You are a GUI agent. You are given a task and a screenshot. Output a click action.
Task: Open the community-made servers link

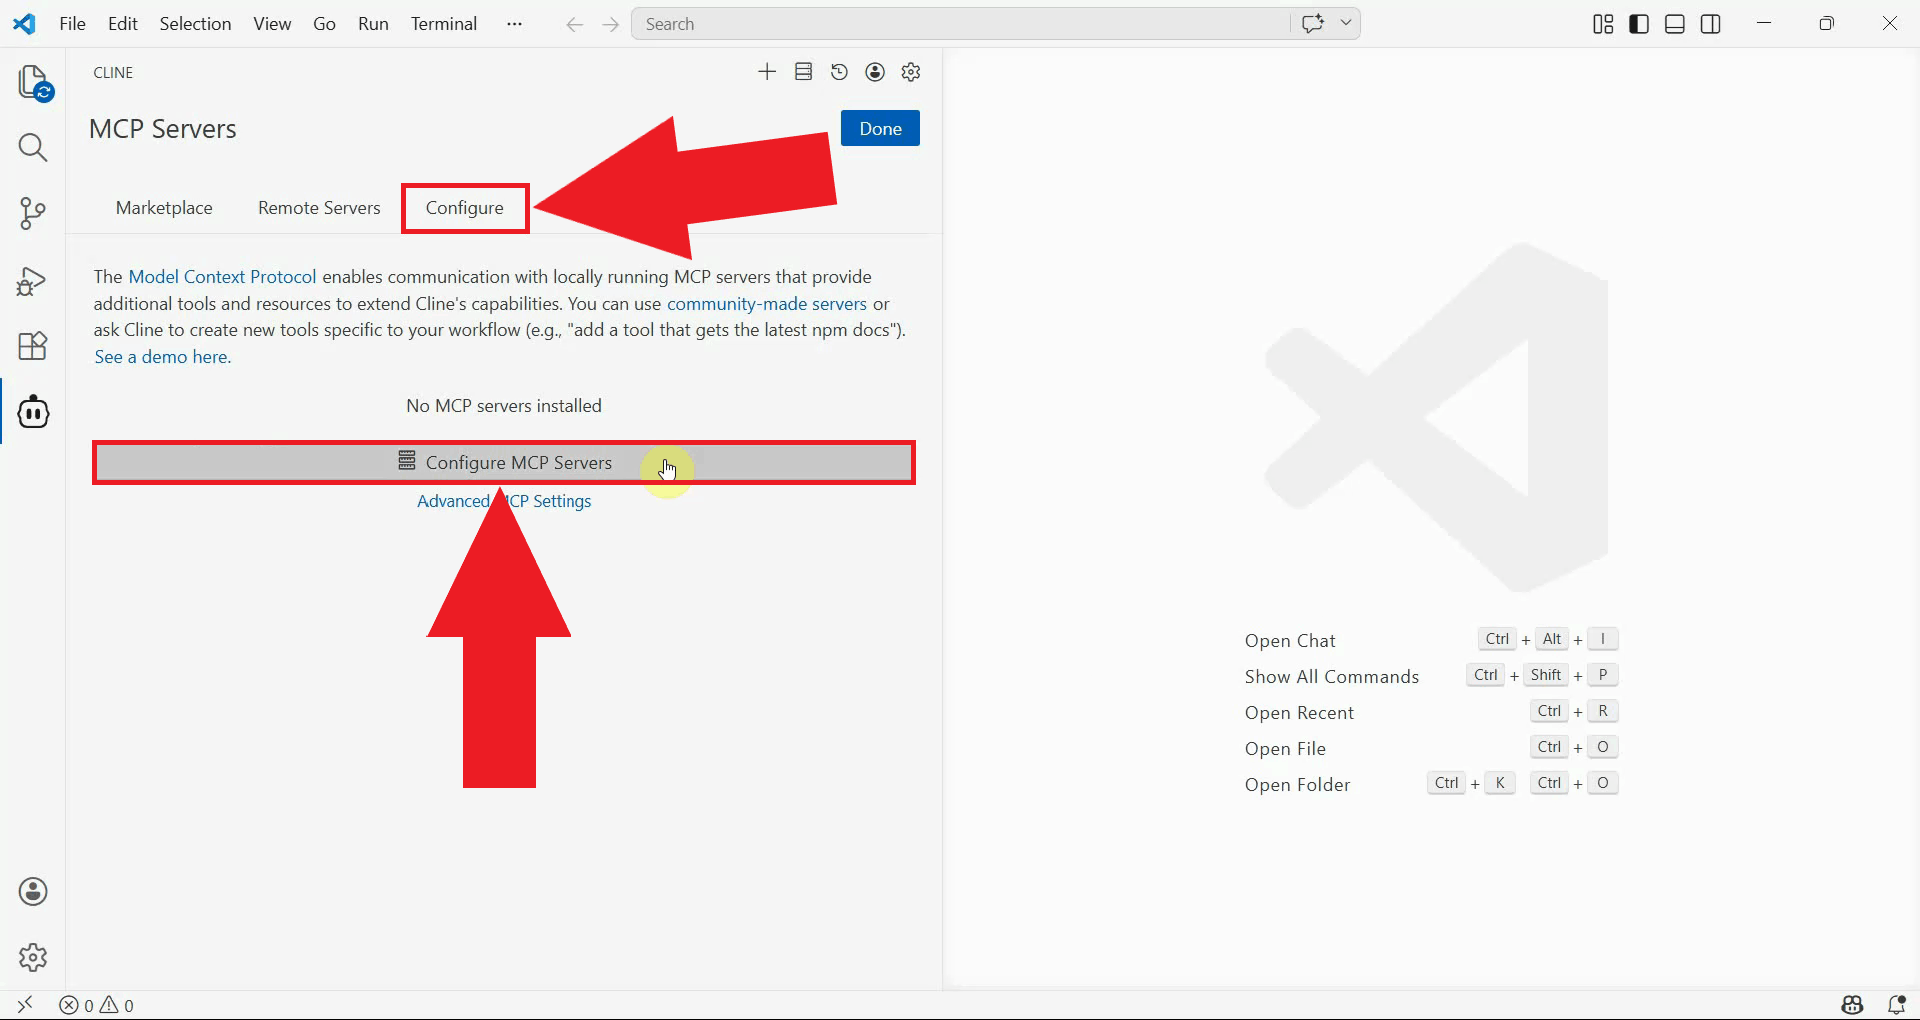point(767,304)
